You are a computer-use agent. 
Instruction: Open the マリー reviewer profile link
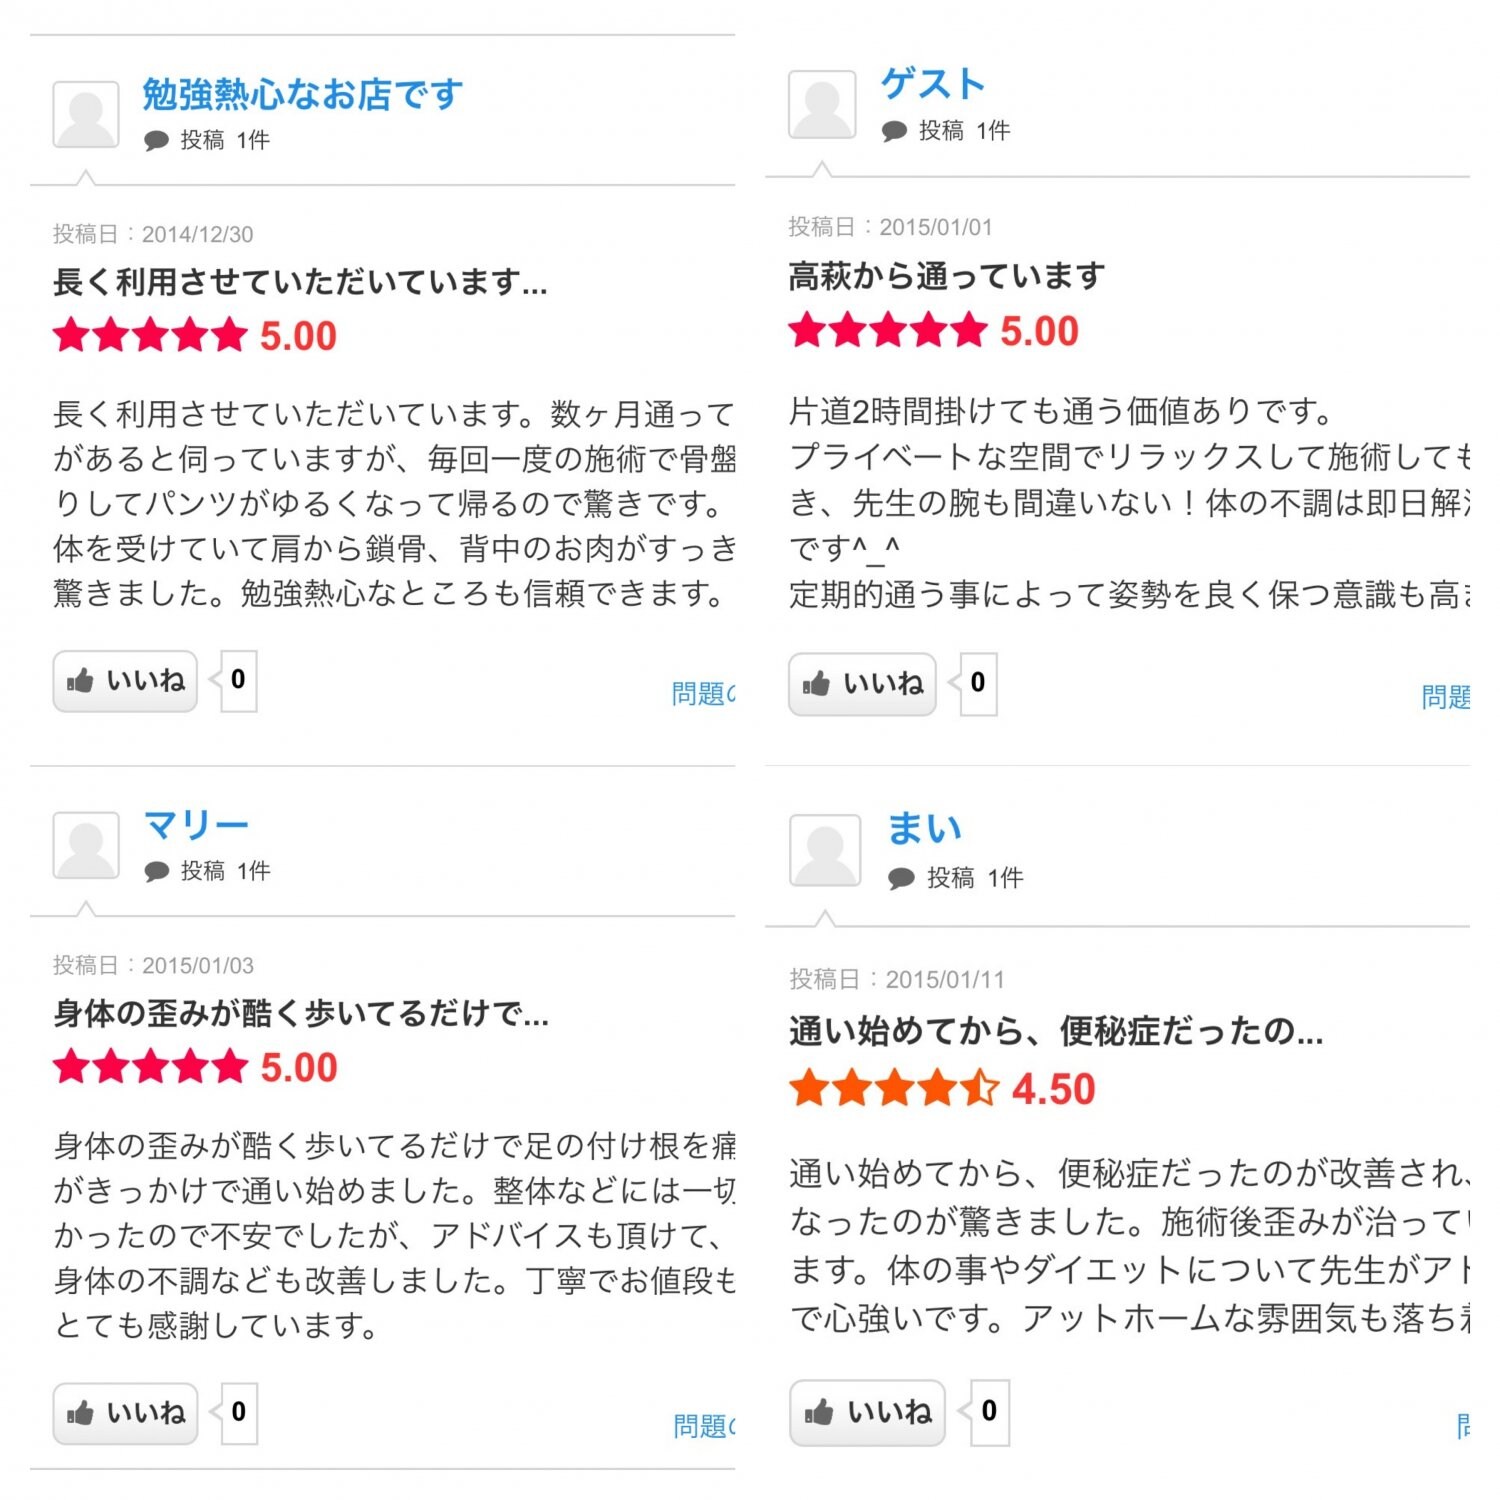196,825
